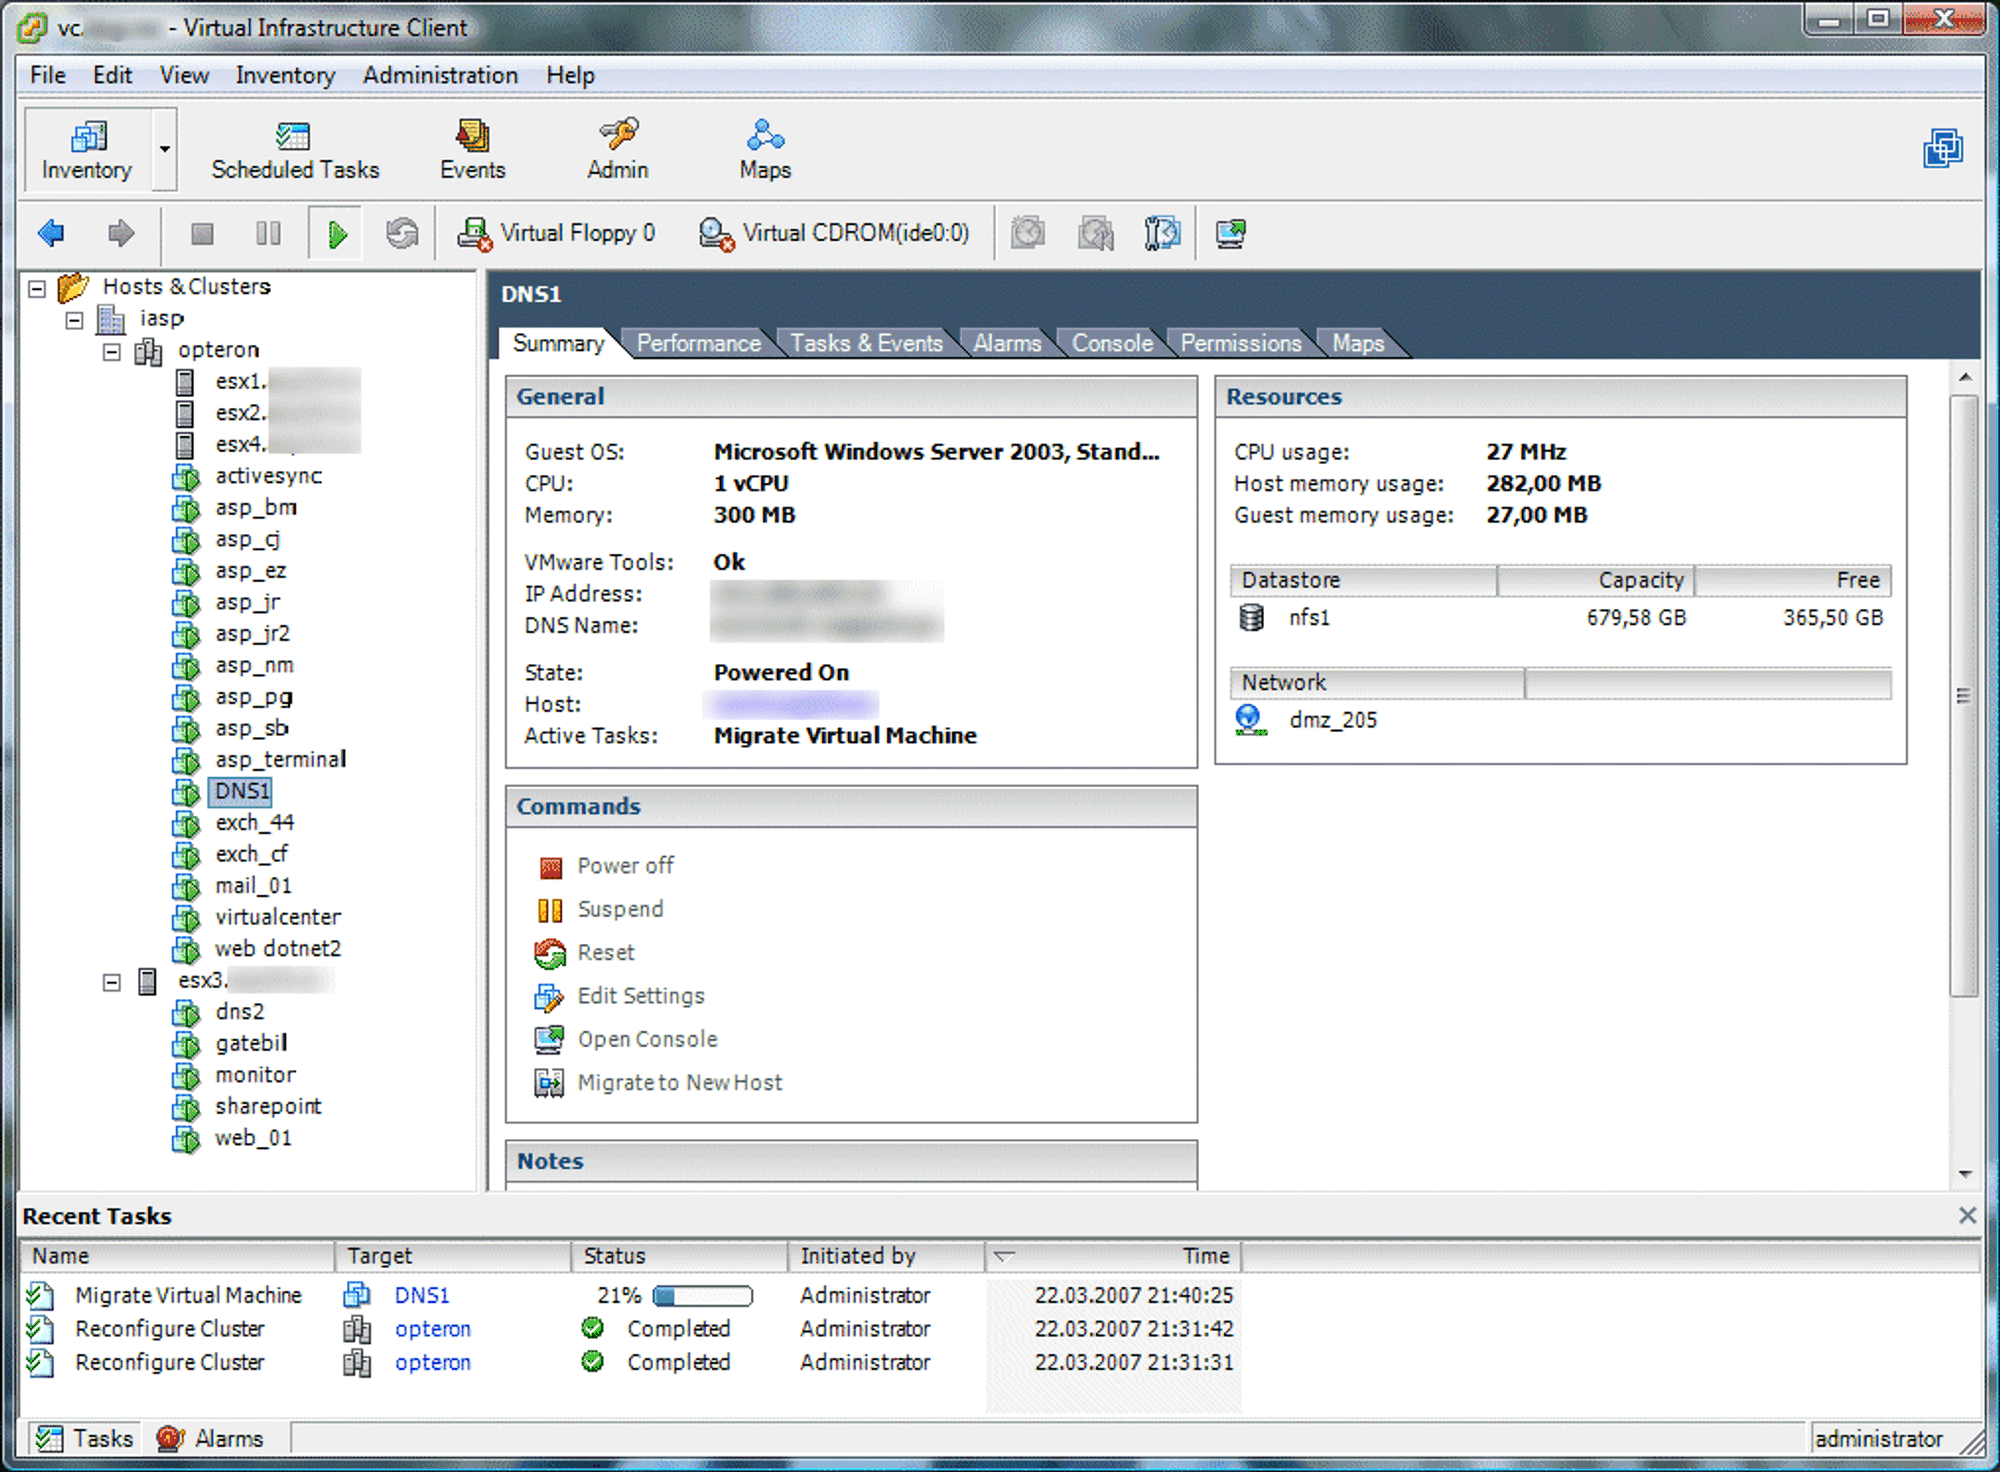This screenshot has height=1472, width=2000.
Task: Open the Inventory view button
Action: click(x=88, y=150)
